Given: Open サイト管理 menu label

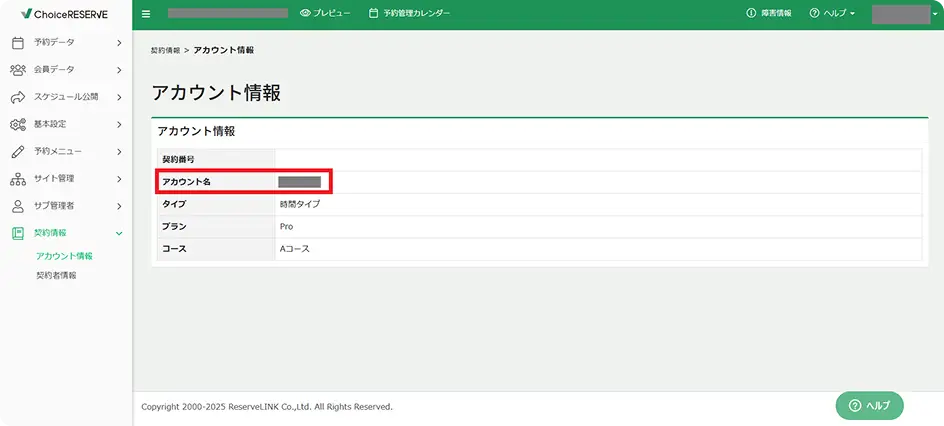Looking at the screenshot, I should [x=54, y=178].
